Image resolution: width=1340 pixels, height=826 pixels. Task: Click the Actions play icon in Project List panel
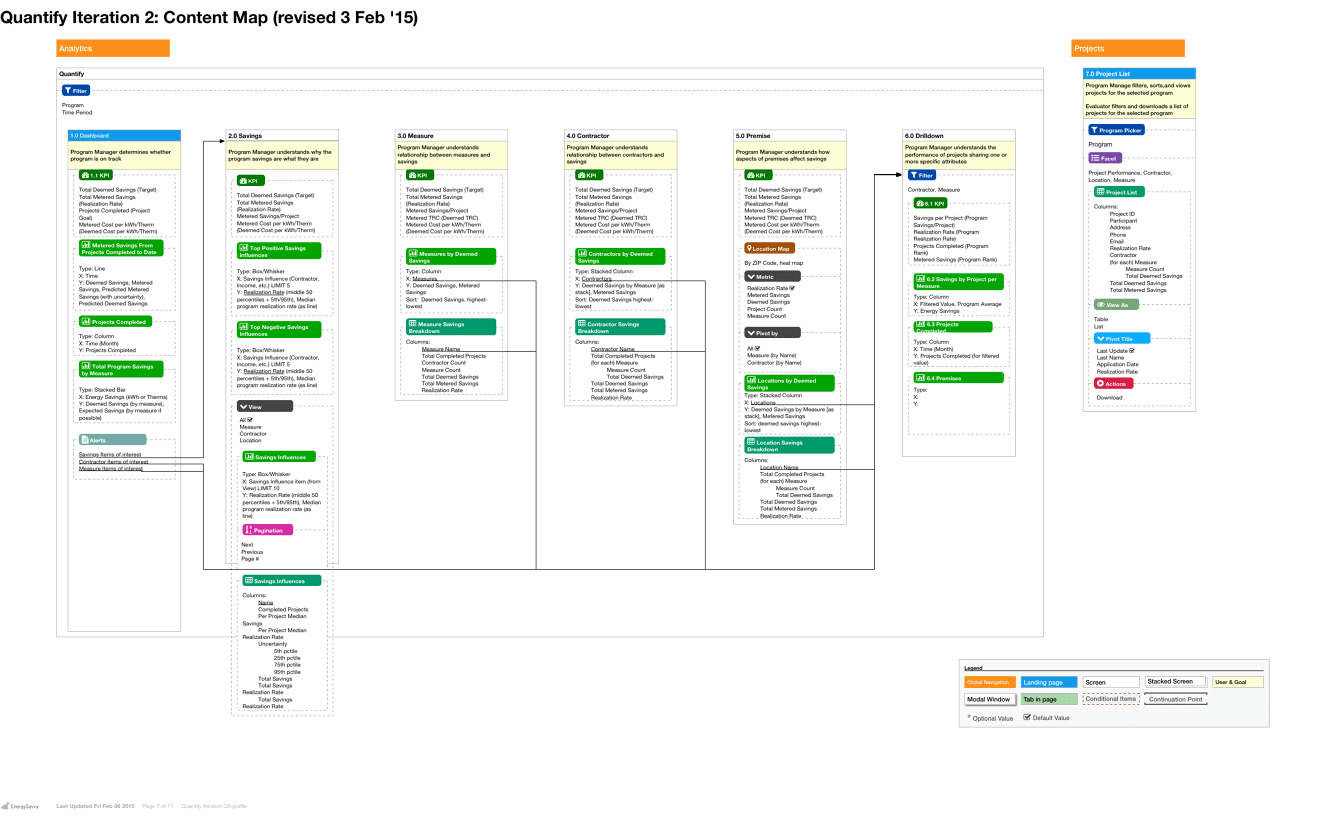coord(1099,383)
